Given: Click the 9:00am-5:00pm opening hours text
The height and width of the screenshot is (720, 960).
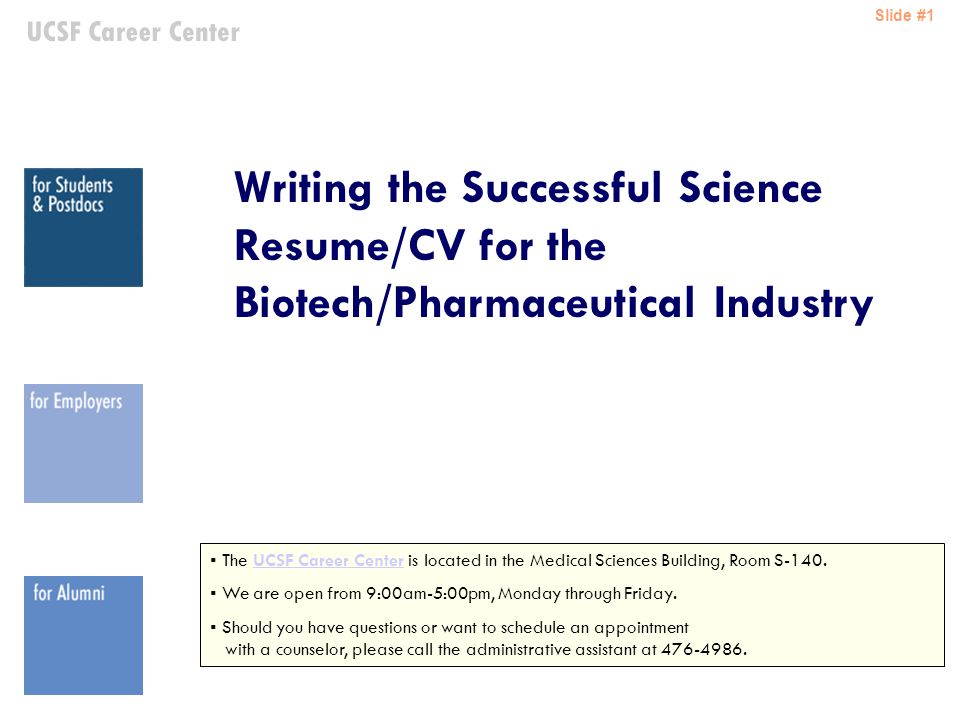Looking at the screenshot, I should [x=429, y=593].
